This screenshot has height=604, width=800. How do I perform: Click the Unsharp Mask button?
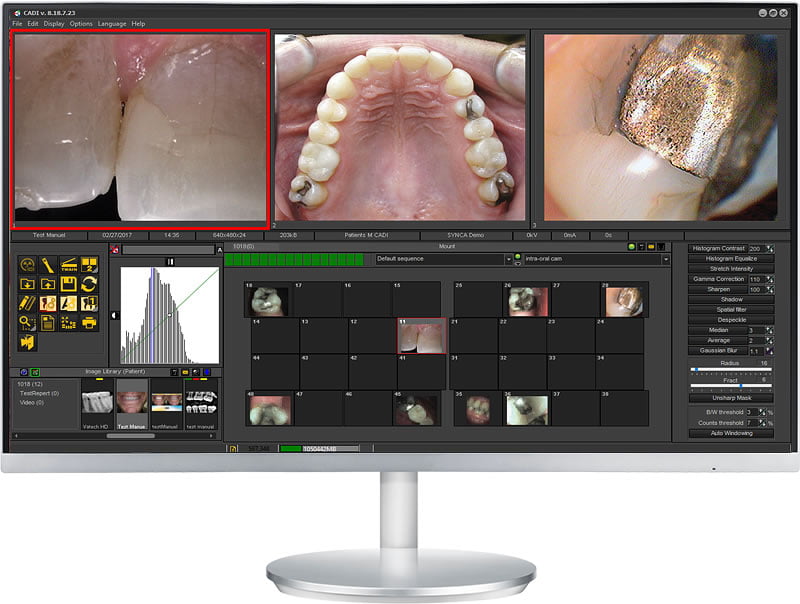[x=731, y=398]
